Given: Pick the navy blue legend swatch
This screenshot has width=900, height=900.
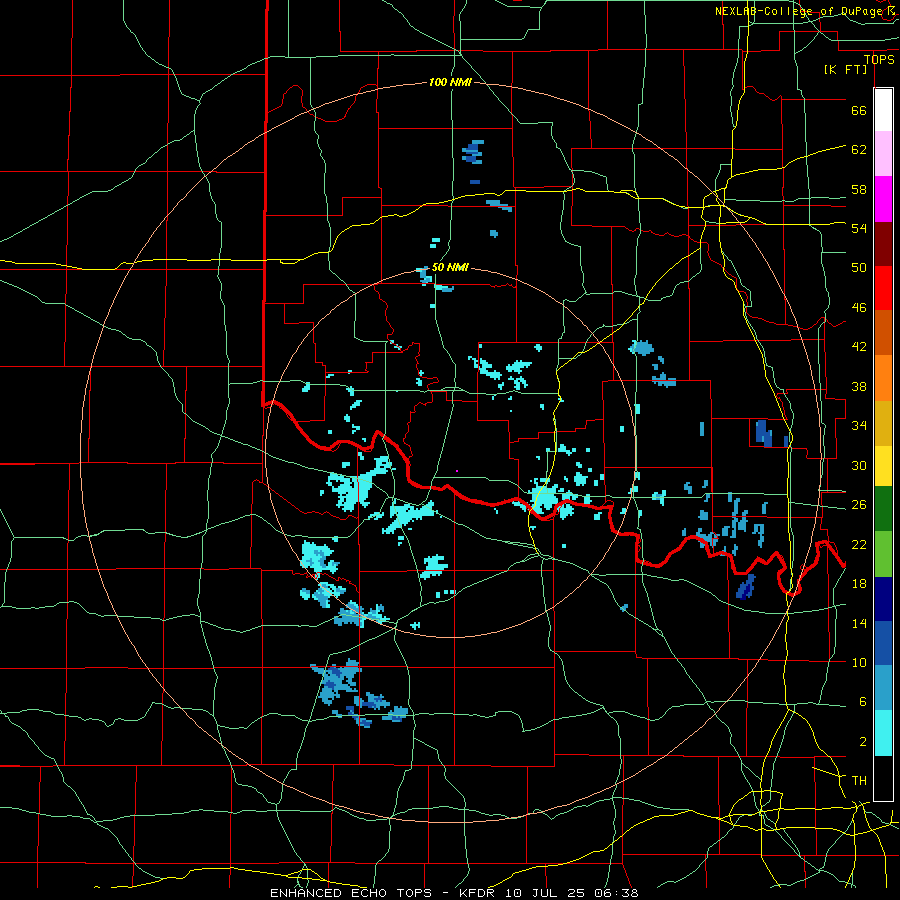Looking at the screenshot, I should tap(883, 599).
